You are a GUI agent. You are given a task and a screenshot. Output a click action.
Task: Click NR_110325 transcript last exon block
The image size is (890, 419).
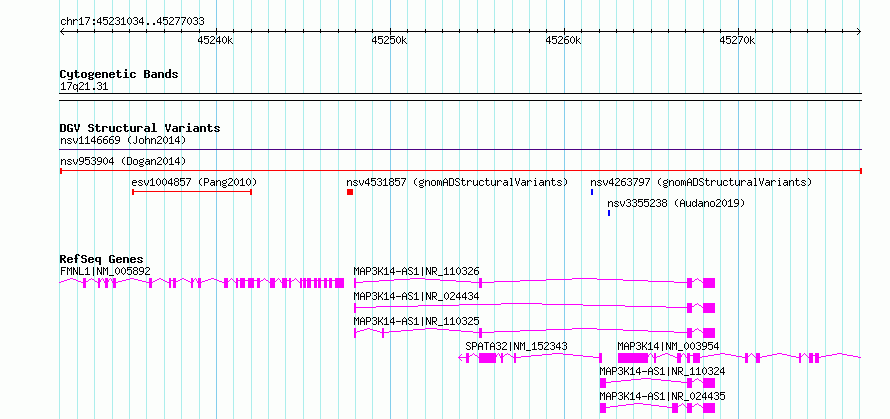coord(709,333)
